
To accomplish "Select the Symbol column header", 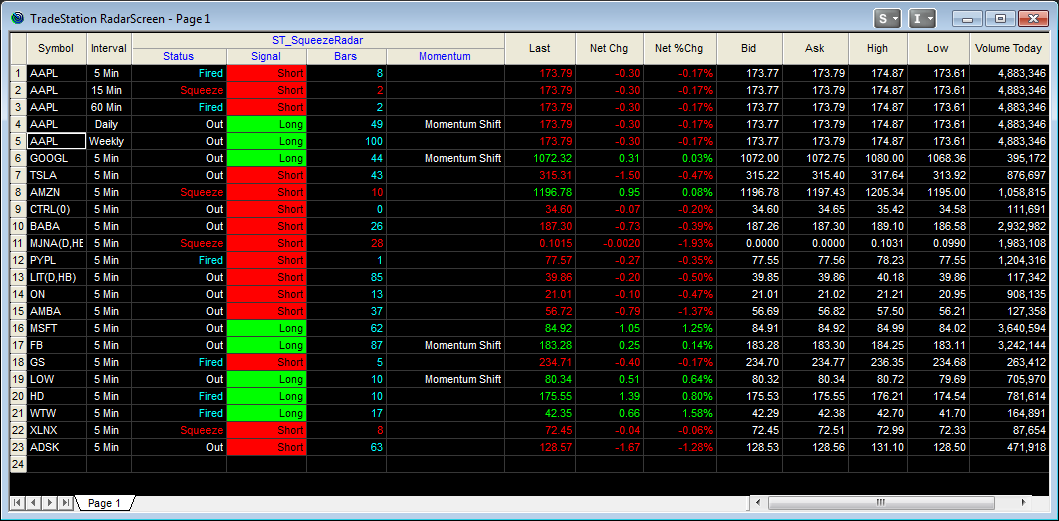I will [x=57, y=49].
